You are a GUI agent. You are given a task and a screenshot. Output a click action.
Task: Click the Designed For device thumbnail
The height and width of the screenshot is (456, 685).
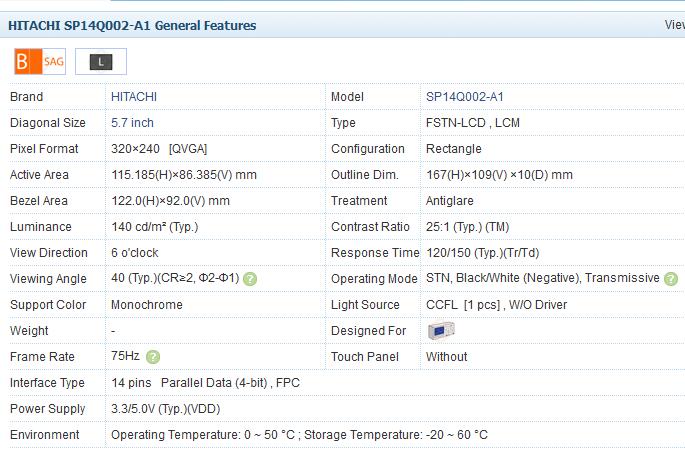[x=441, y=331]
